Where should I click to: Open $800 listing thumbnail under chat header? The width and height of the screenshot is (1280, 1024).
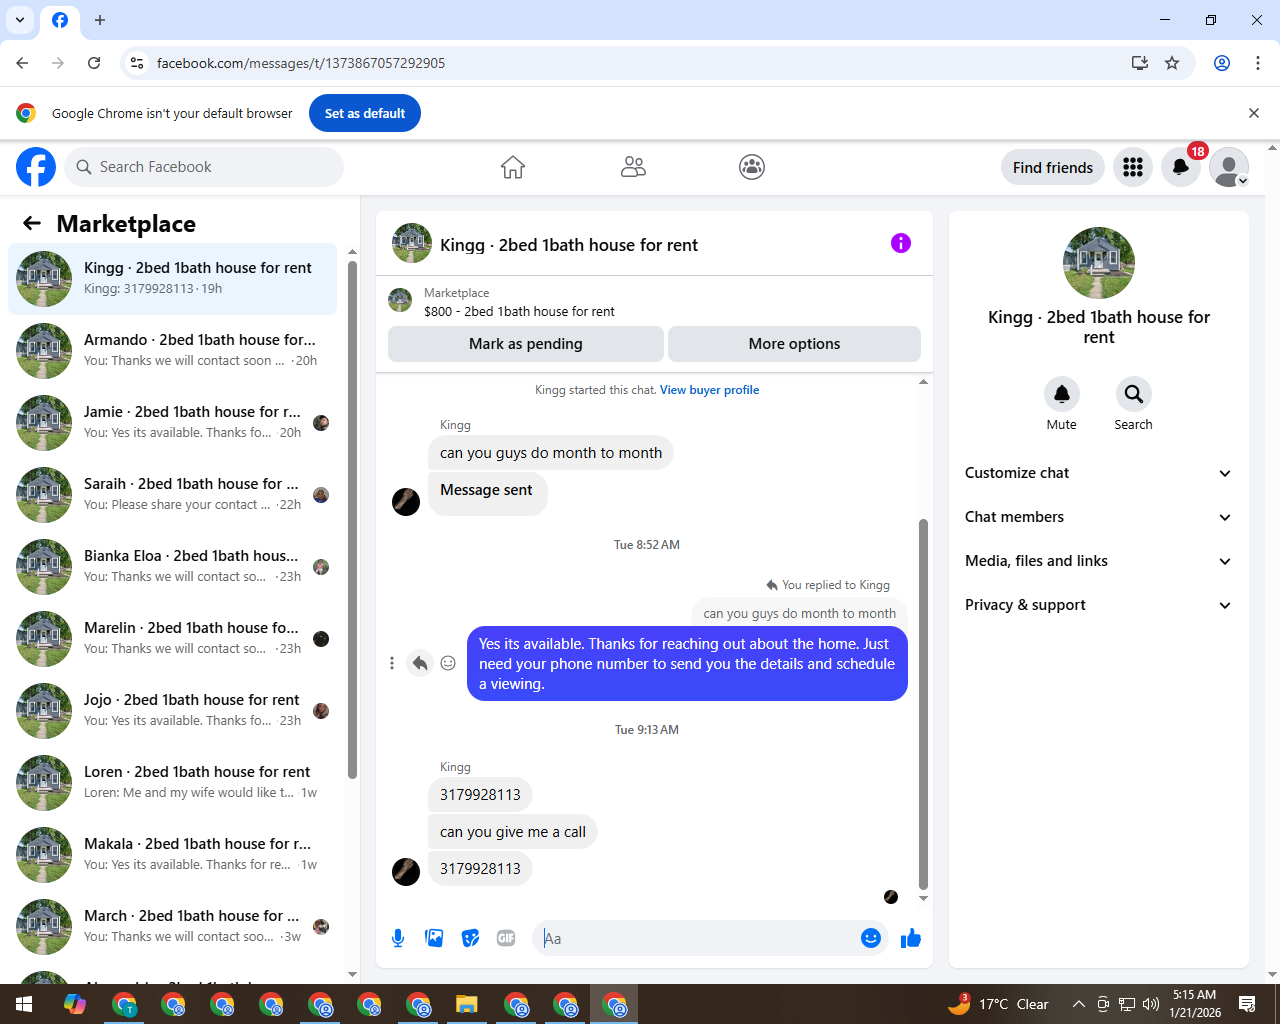click(x=400, y=300)
